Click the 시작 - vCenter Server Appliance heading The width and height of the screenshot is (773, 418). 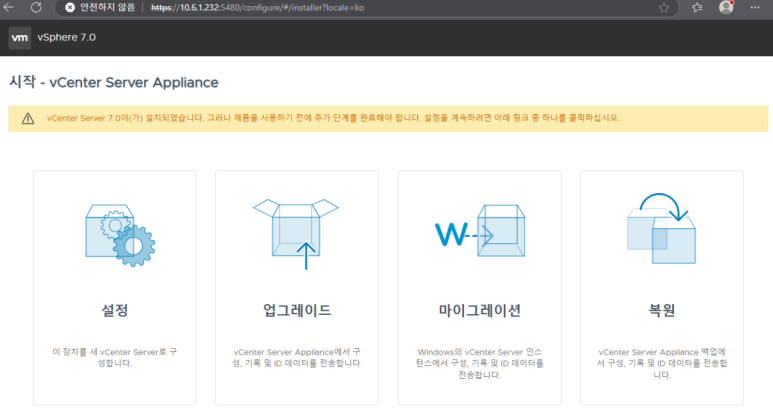114,82
